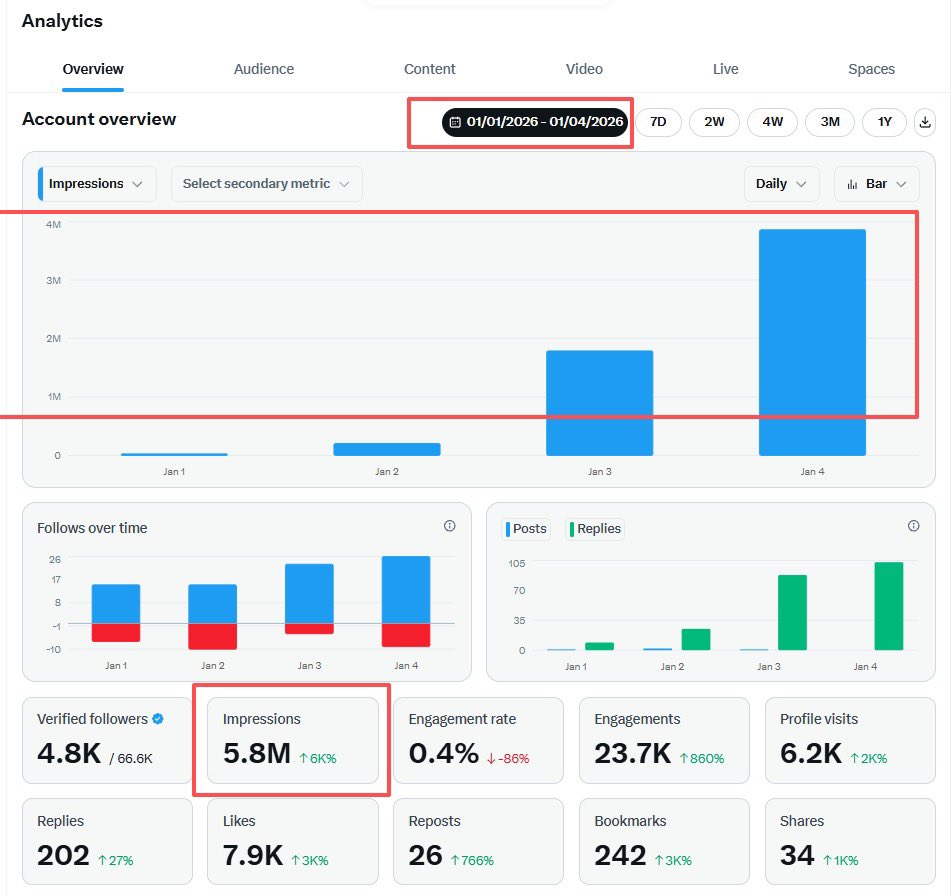This screenshot has width=951, height=896.
Task: Toggle the Posts series in the chart legend
Action: tap(528, 529)
